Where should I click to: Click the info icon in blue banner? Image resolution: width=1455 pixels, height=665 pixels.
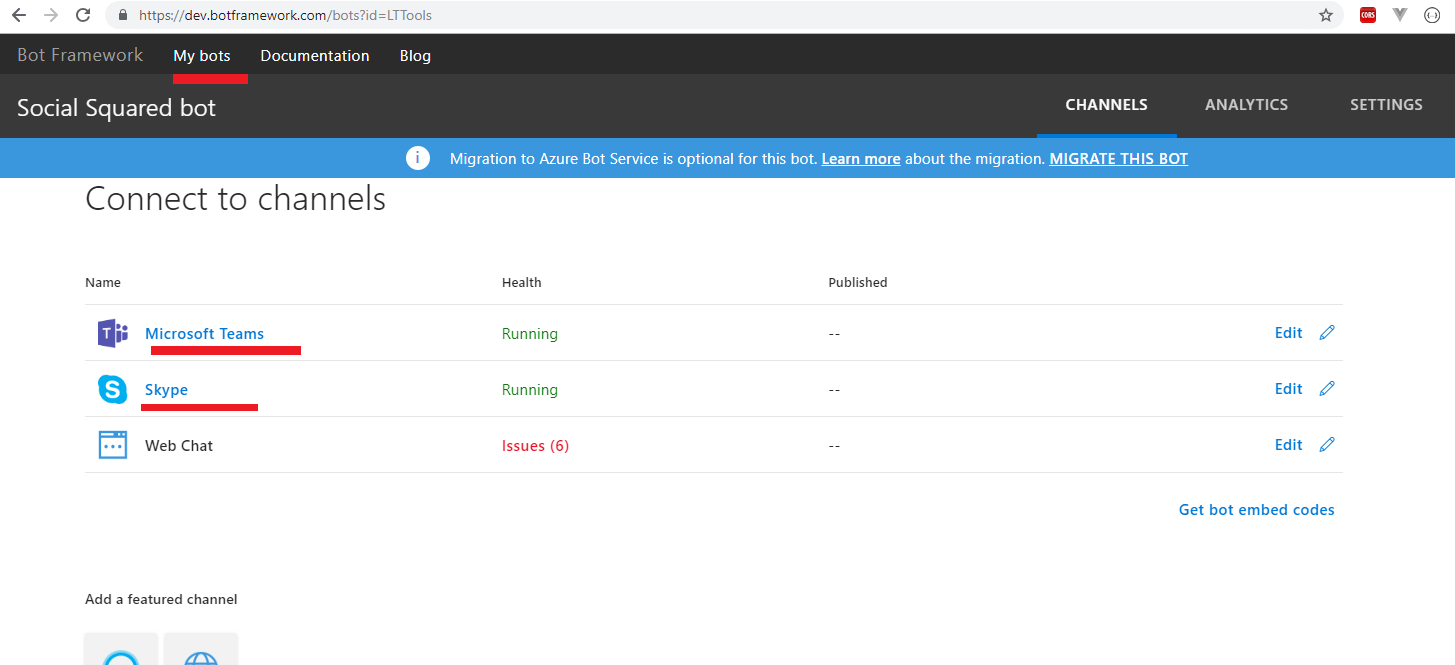pyautogui.click(x=417, y=158)
